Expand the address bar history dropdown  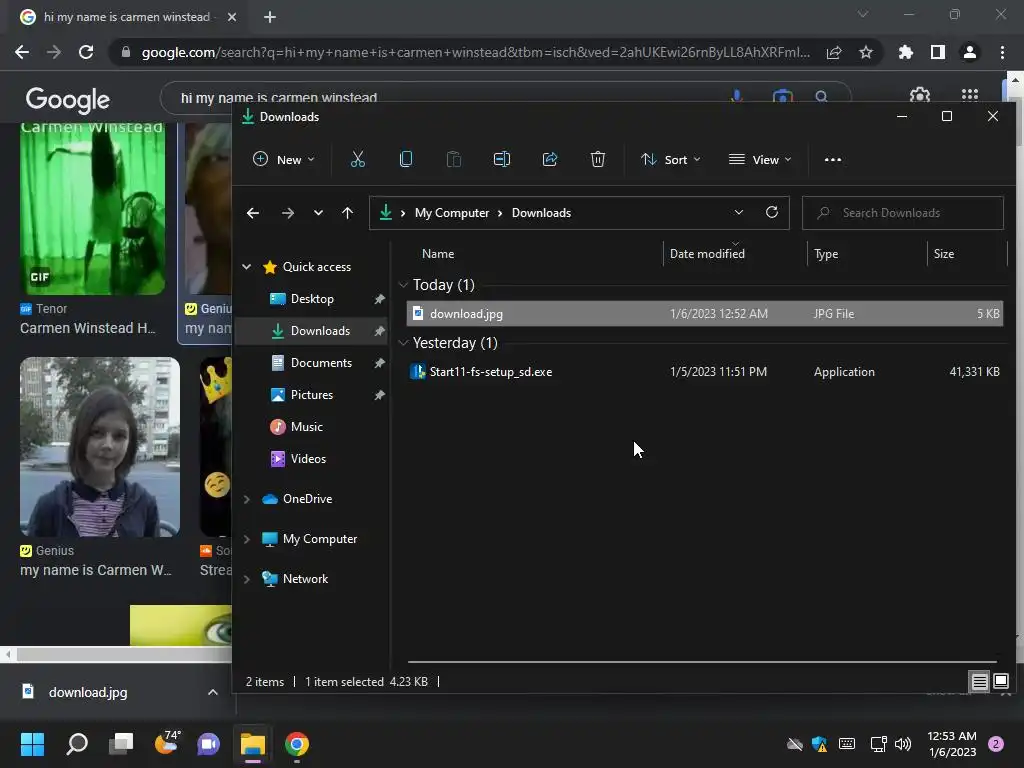pyautogui.click(x=739, y=212)
